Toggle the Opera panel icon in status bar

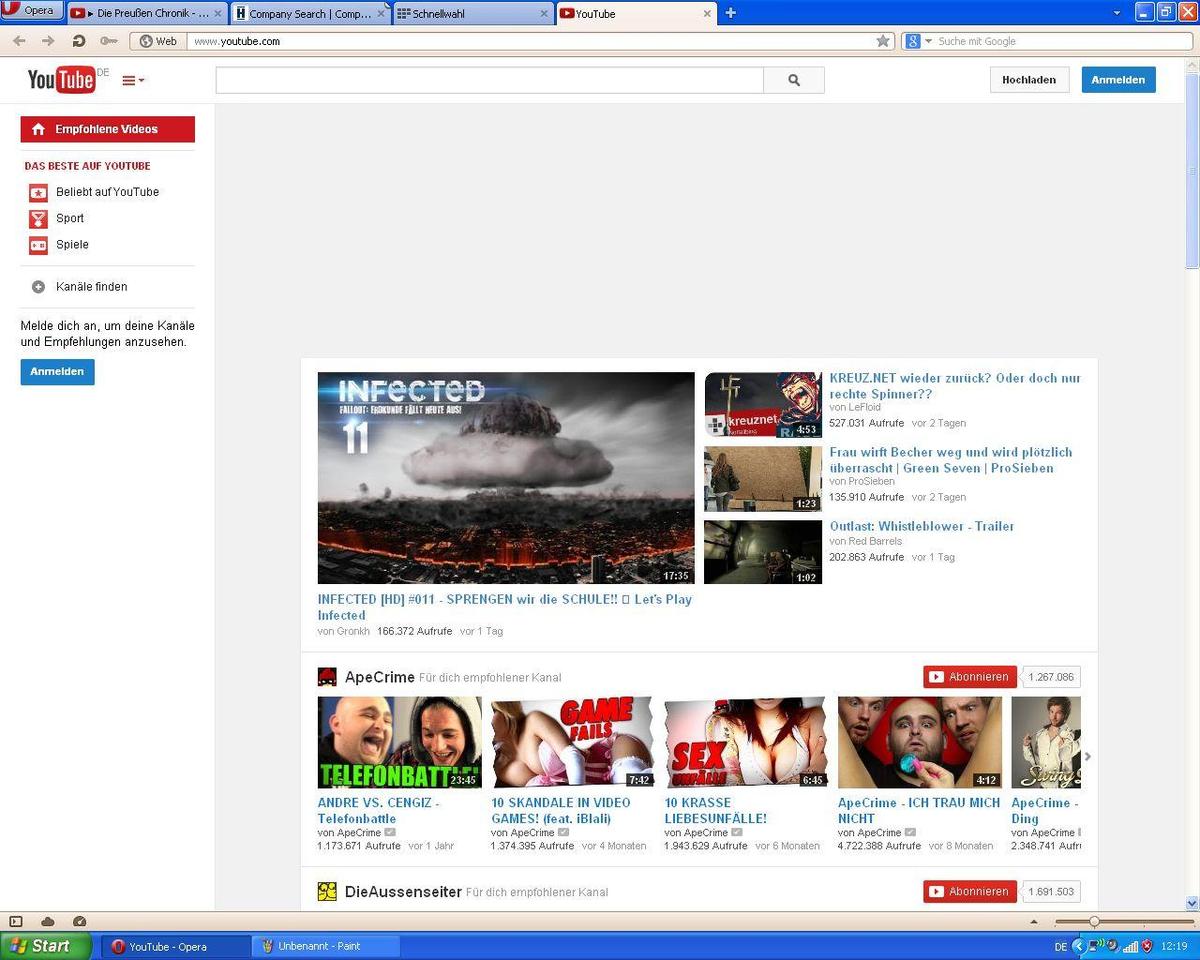(x=15, y=921)
